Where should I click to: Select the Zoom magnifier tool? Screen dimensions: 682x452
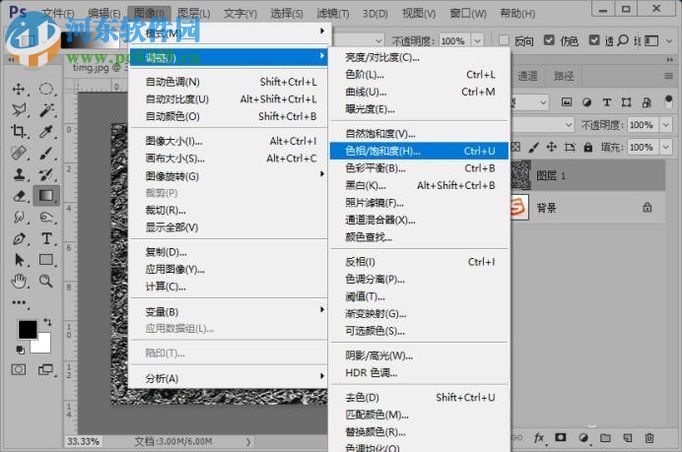46,281
